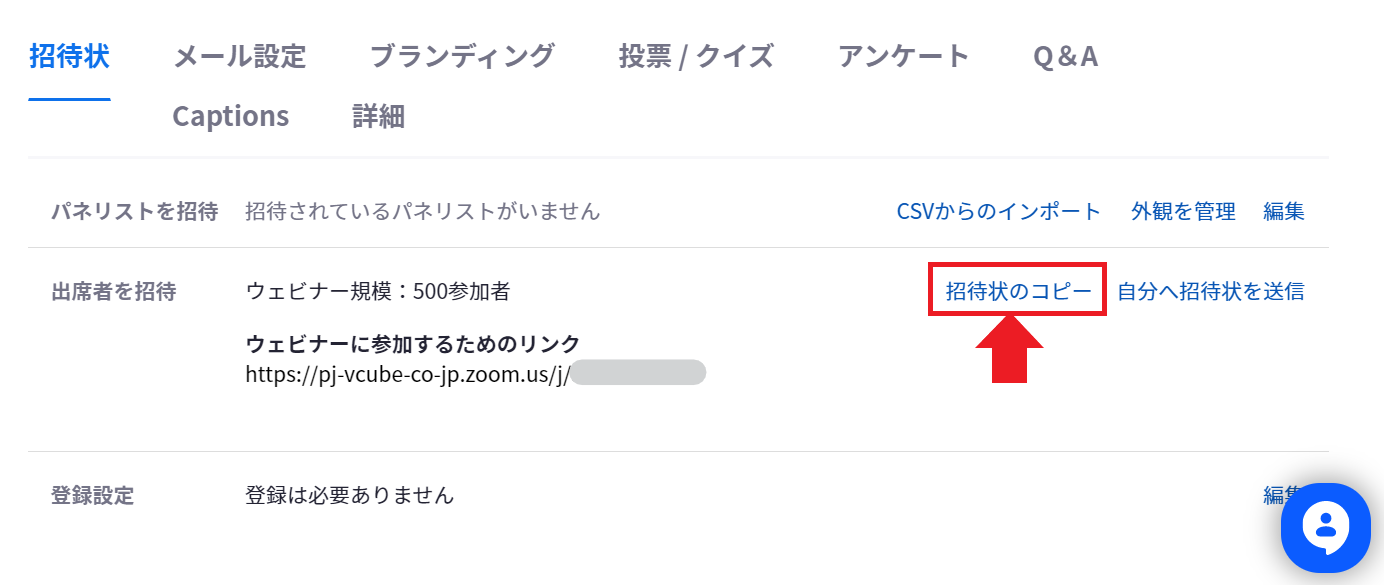1384x585 pixels.
Task: Switch to the 招待状 tab
Action: coord(69,56)
